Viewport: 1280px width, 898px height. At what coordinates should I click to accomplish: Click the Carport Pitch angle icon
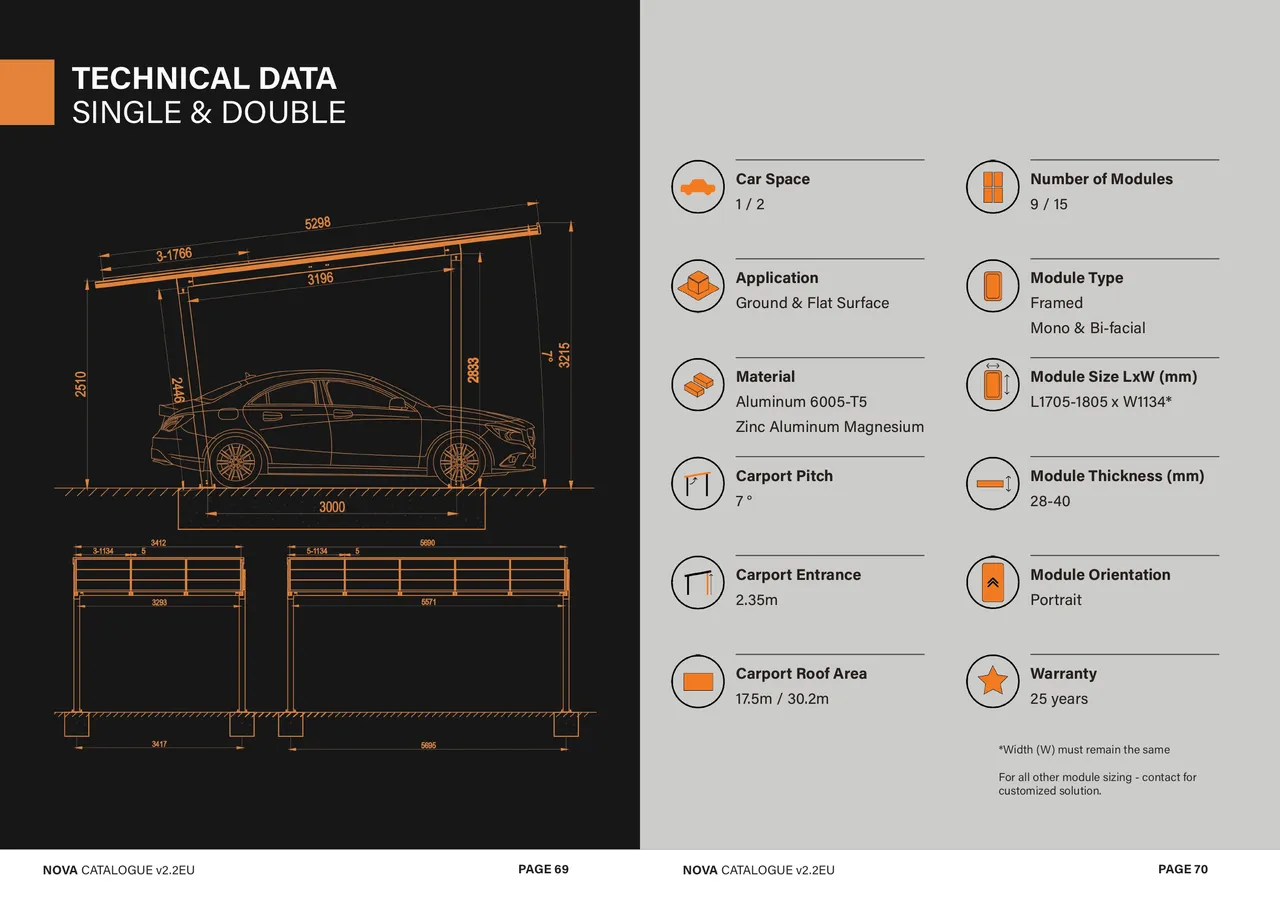coord(697,484)
